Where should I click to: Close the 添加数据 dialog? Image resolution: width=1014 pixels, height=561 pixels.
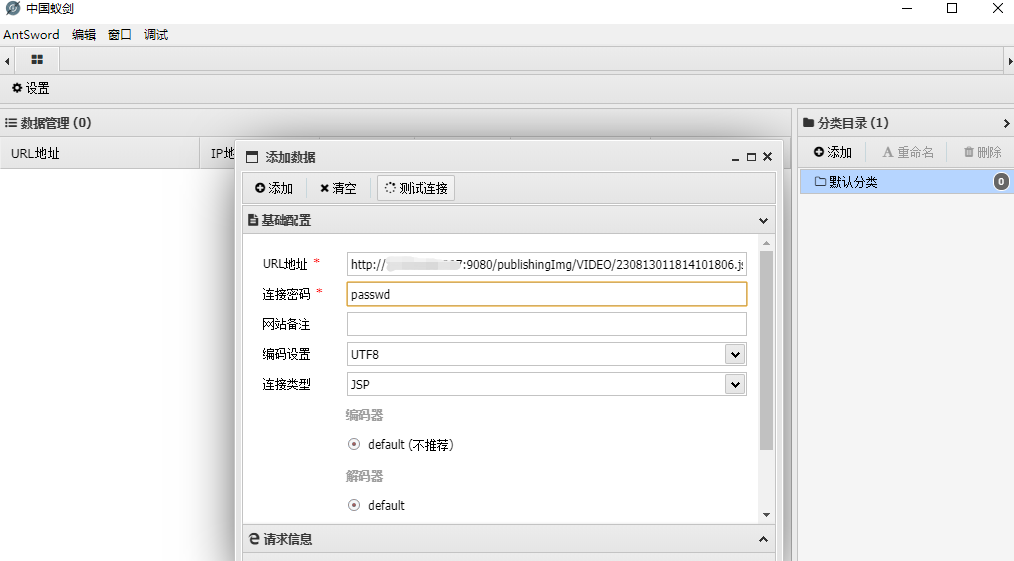768,156
